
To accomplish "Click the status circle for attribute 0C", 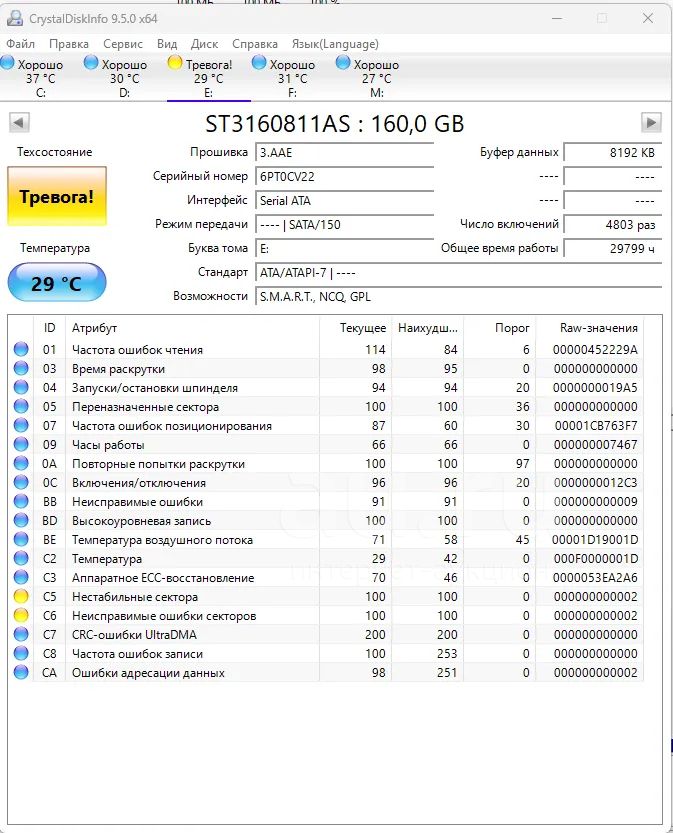I will 21,483.
